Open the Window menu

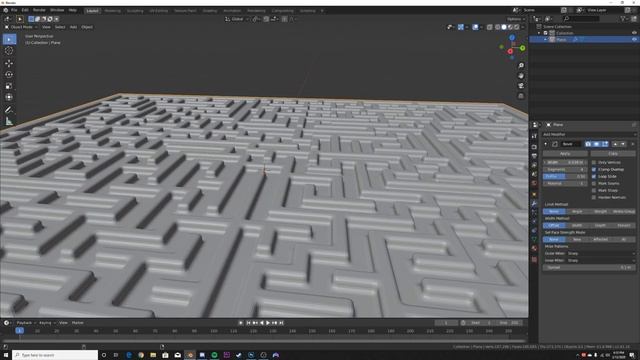coord(57,10)
